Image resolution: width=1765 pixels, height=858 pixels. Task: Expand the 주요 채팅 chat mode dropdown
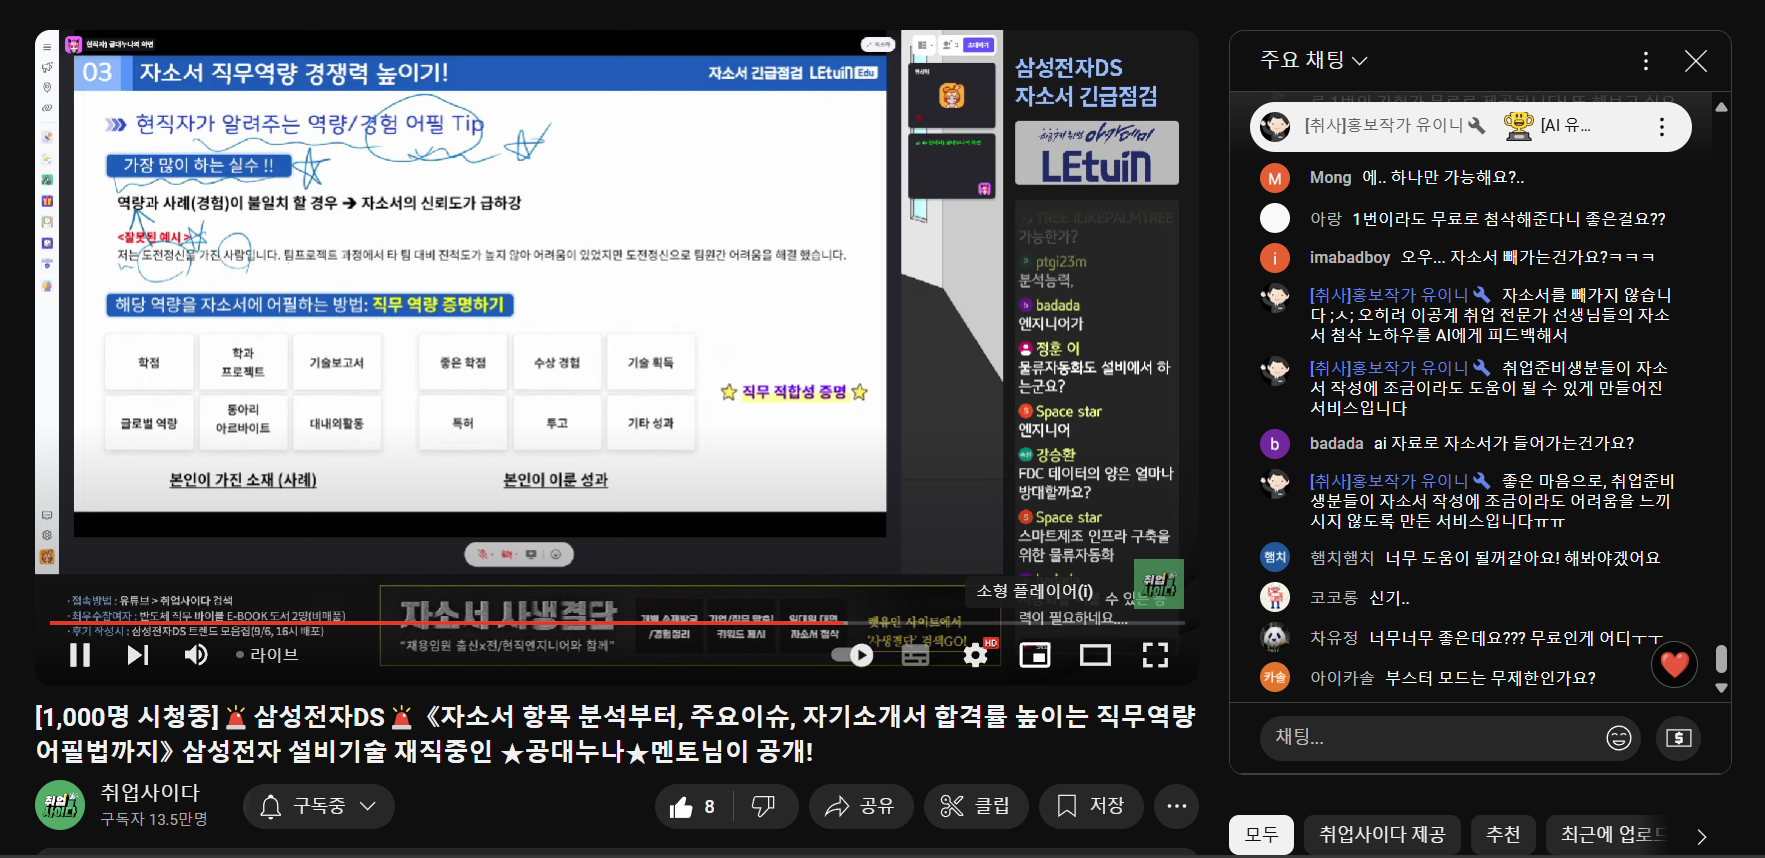[x=1314, y=61]
